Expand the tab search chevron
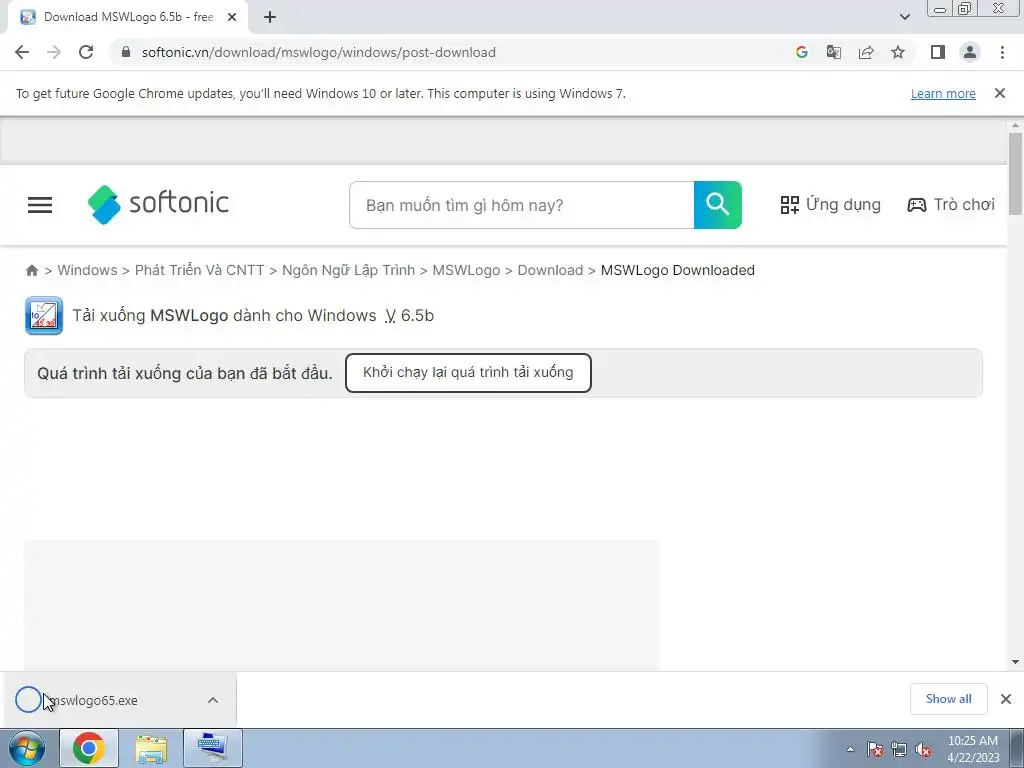 pyautogui.click(x=904, y=17)
